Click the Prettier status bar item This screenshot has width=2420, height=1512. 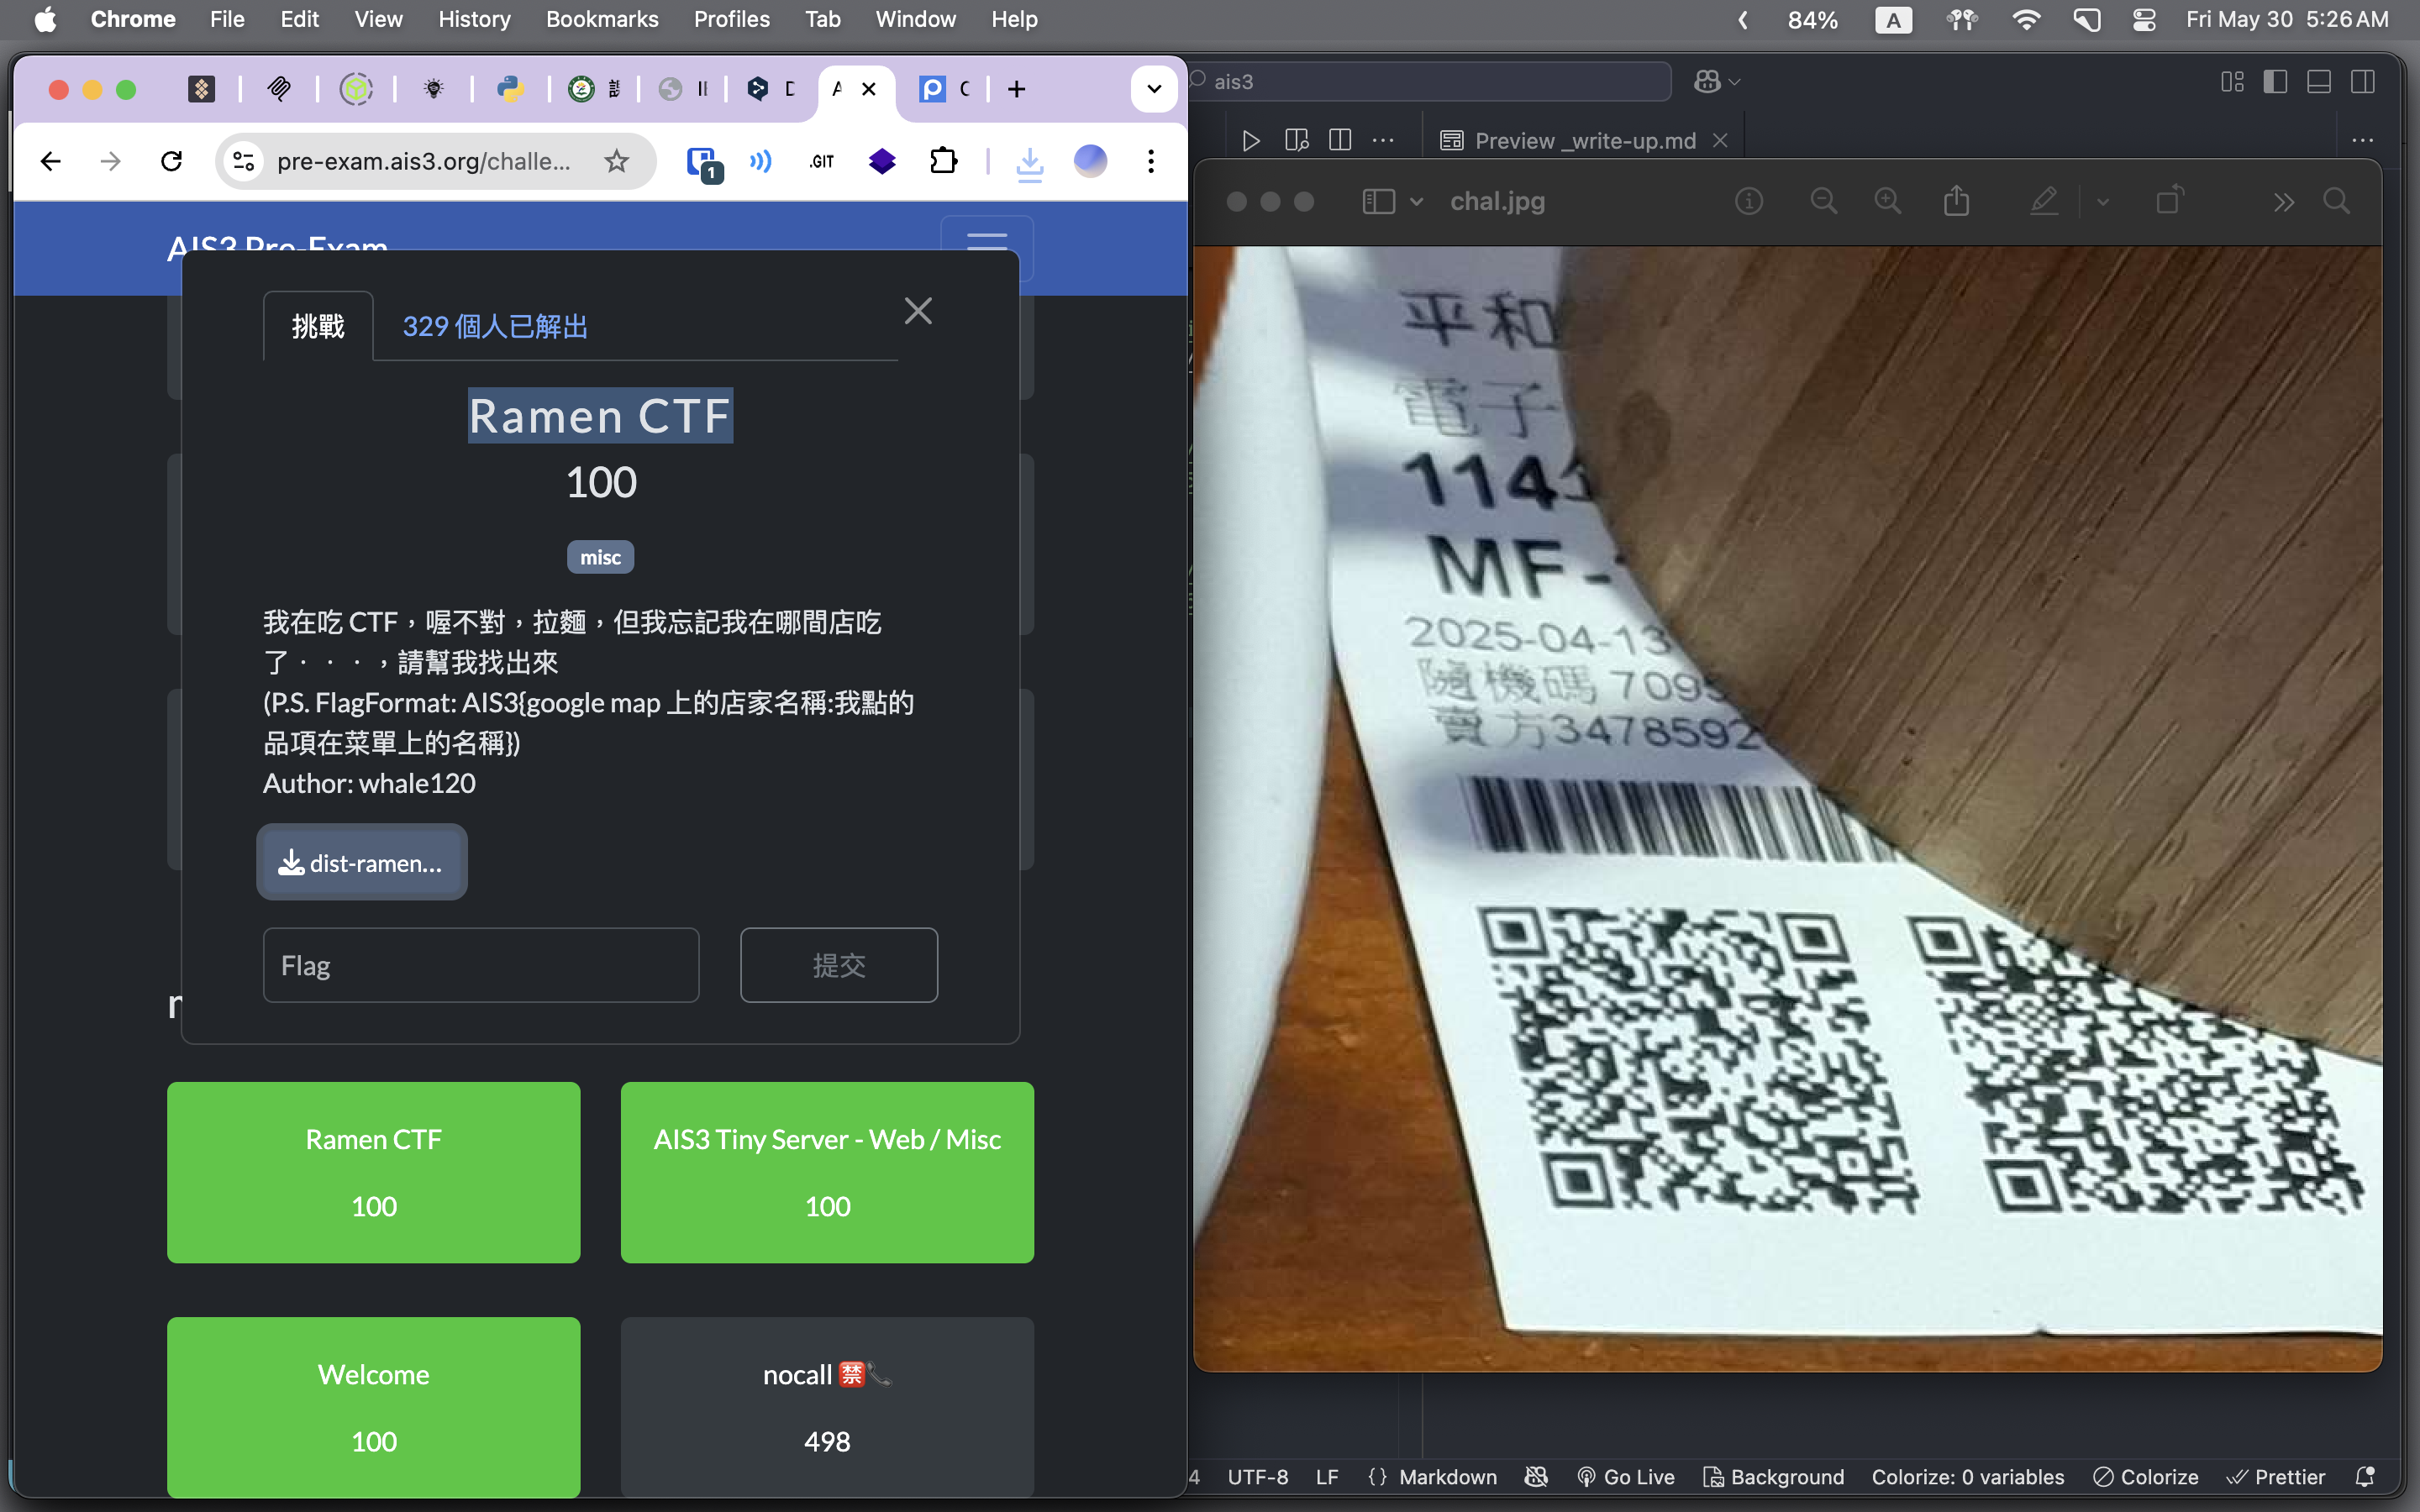click(x=2276, y=1477)
